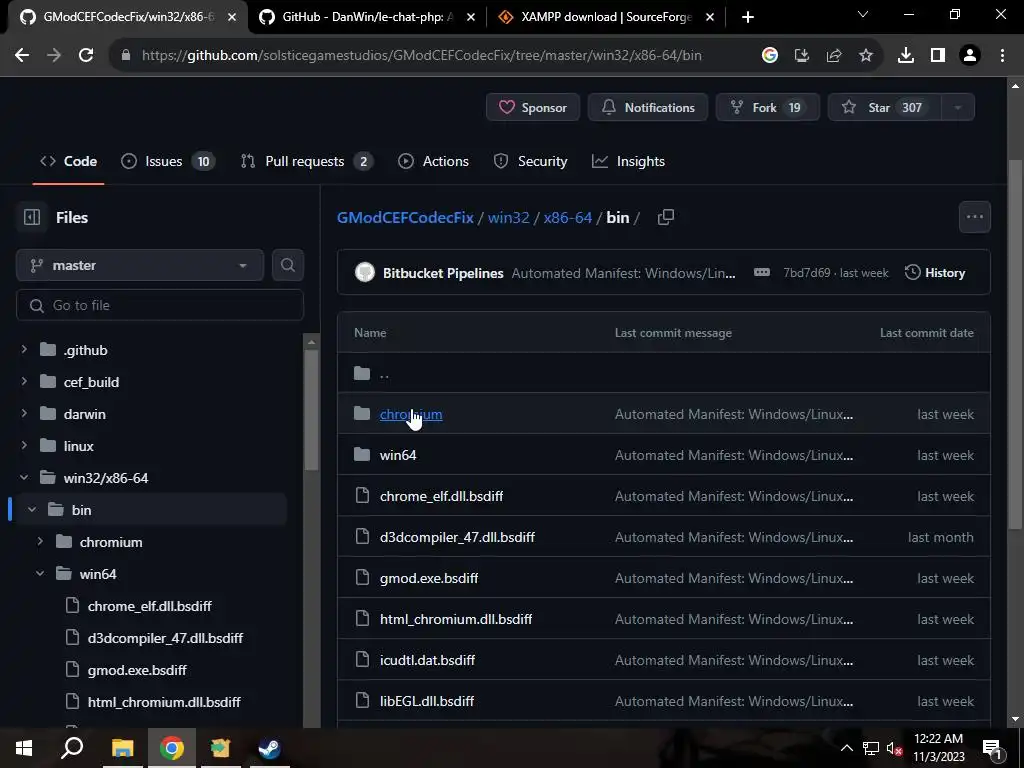Click the Notifications button

648,107
